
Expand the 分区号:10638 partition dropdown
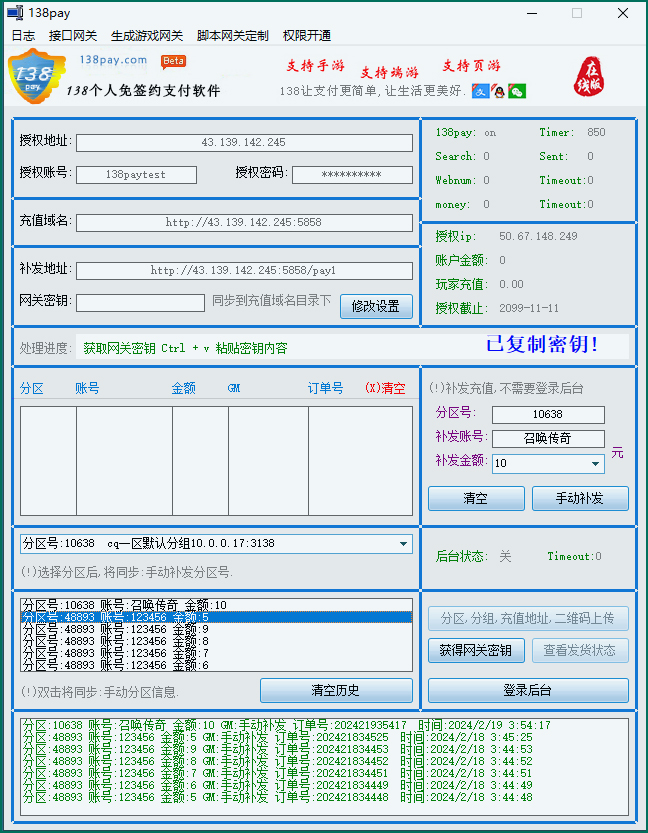(404, 544)
